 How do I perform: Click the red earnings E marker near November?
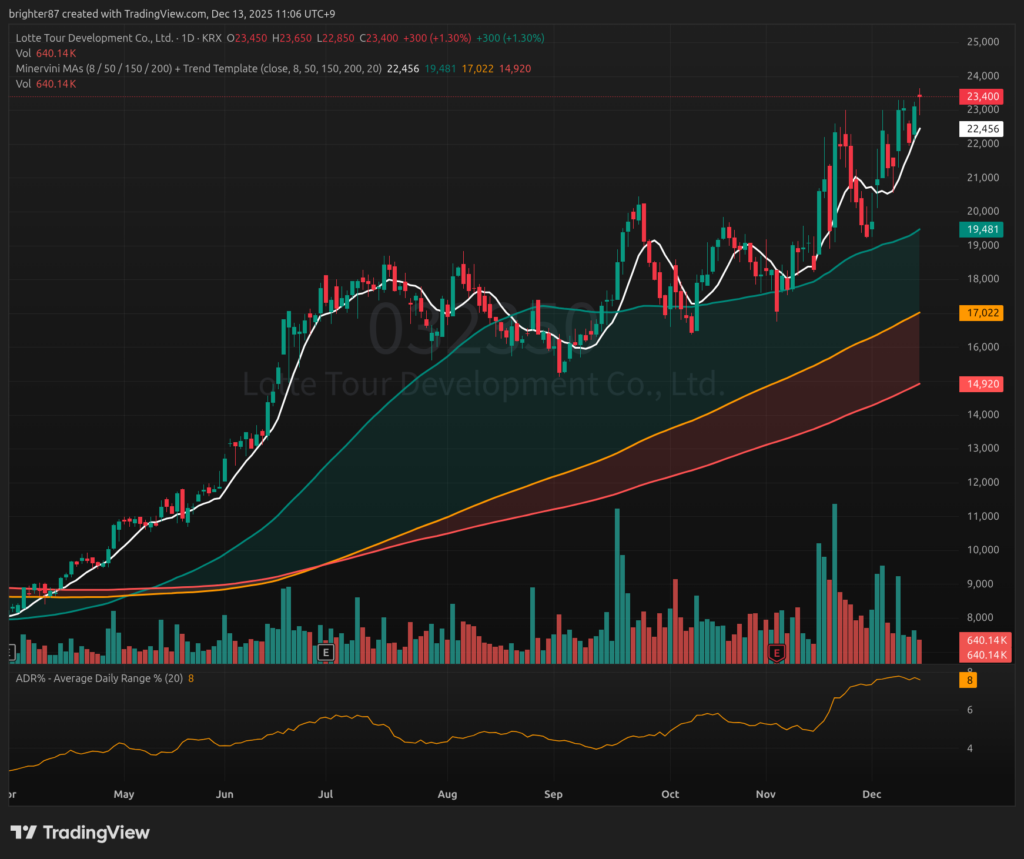[x=776, y=652]
